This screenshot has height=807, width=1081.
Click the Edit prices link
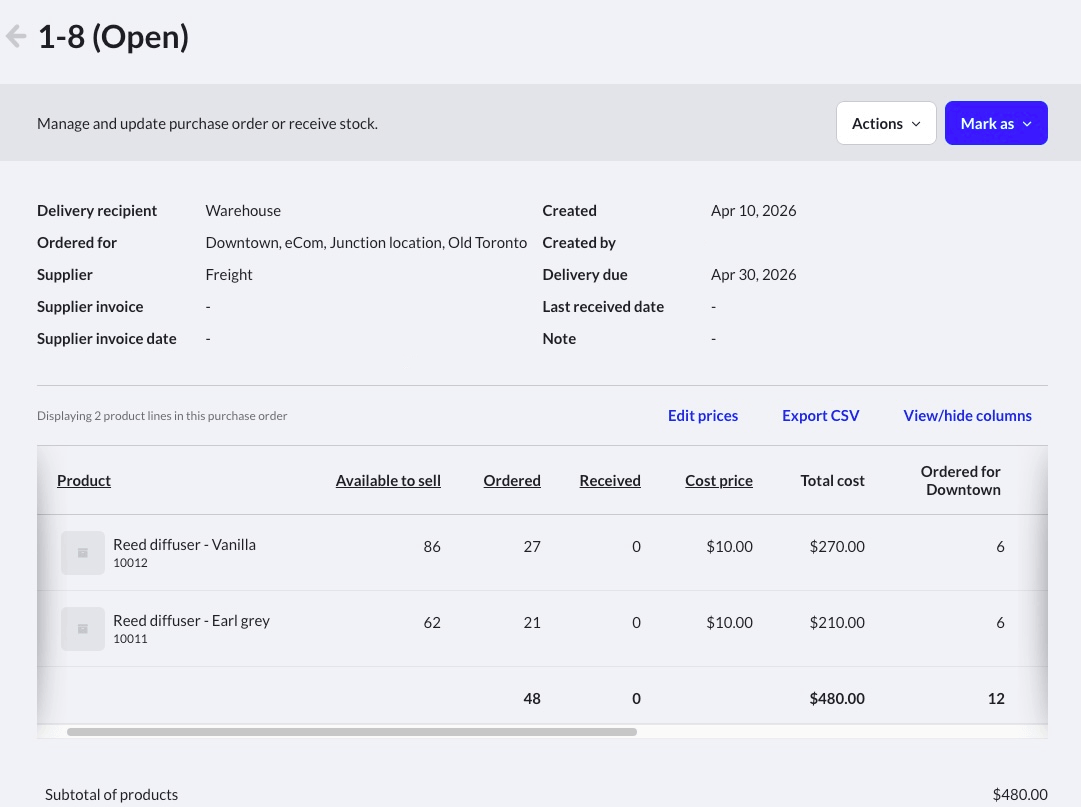(x=703, y=416)
